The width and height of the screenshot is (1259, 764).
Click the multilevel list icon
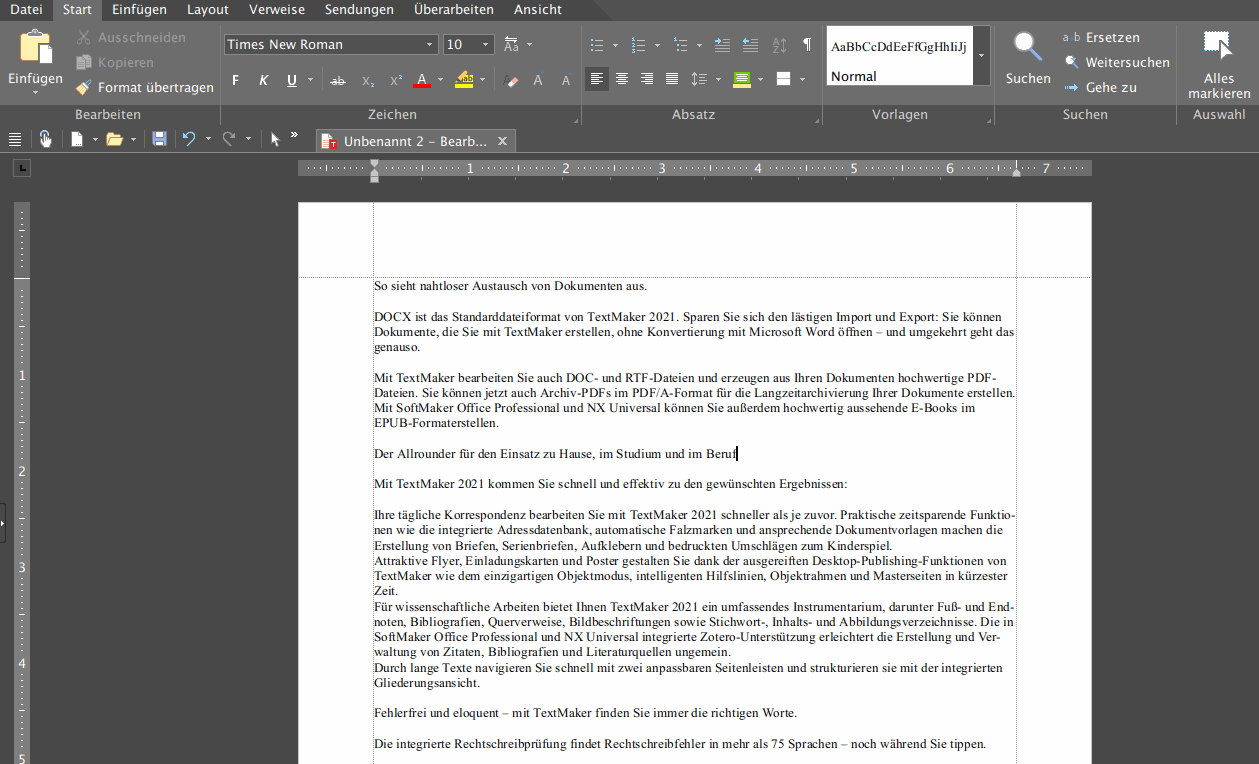(x=681, y=45)
